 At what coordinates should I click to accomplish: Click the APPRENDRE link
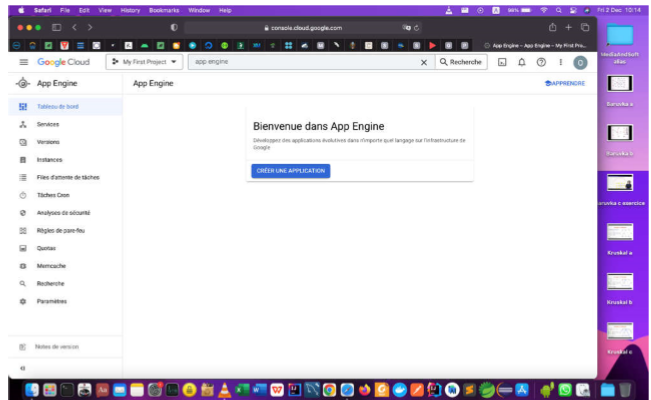(565, 83)
